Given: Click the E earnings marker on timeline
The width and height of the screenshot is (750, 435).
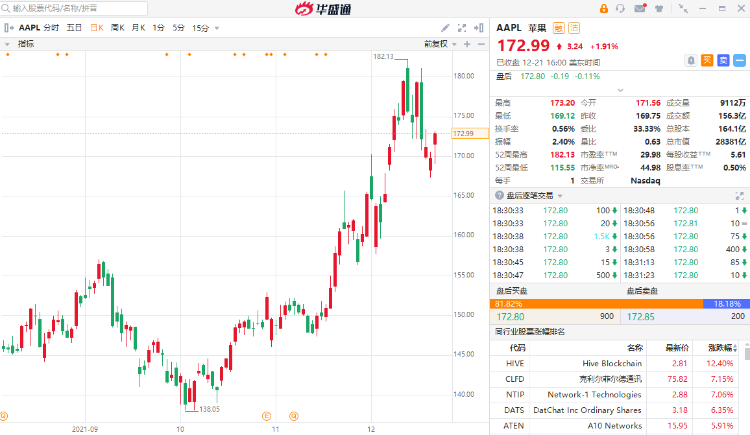Looking at the screenshot, I should pos(266,416).
